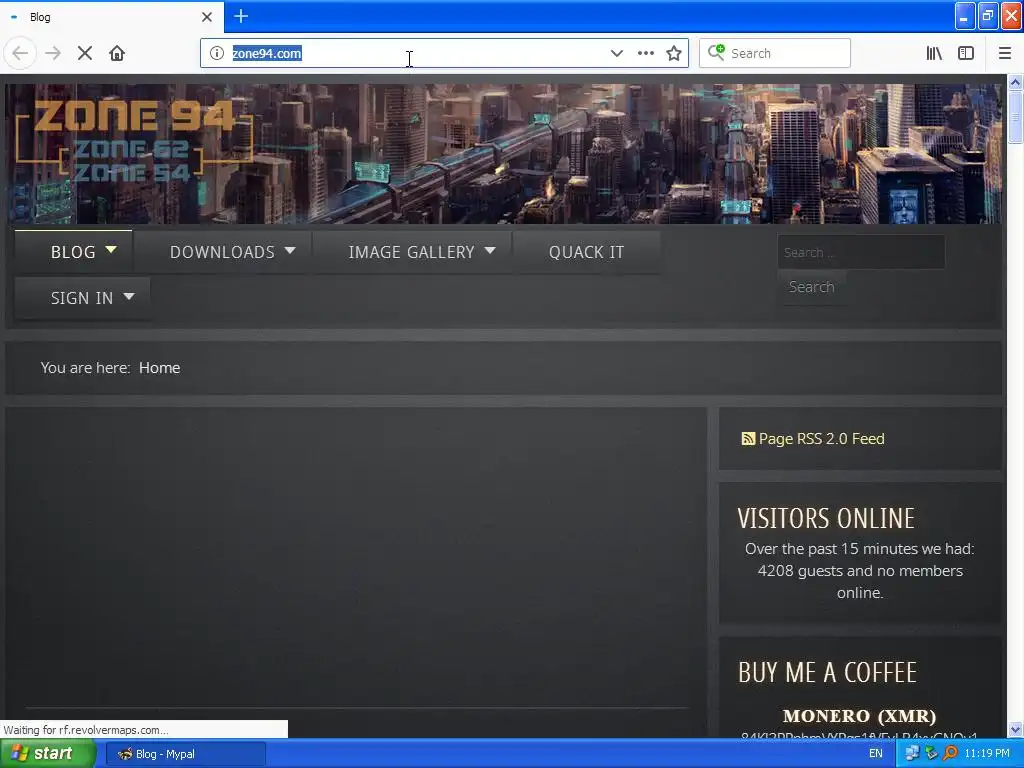Stop loading the page
Viewport: 1024px width, 768px height.
[x=85, y=53]
